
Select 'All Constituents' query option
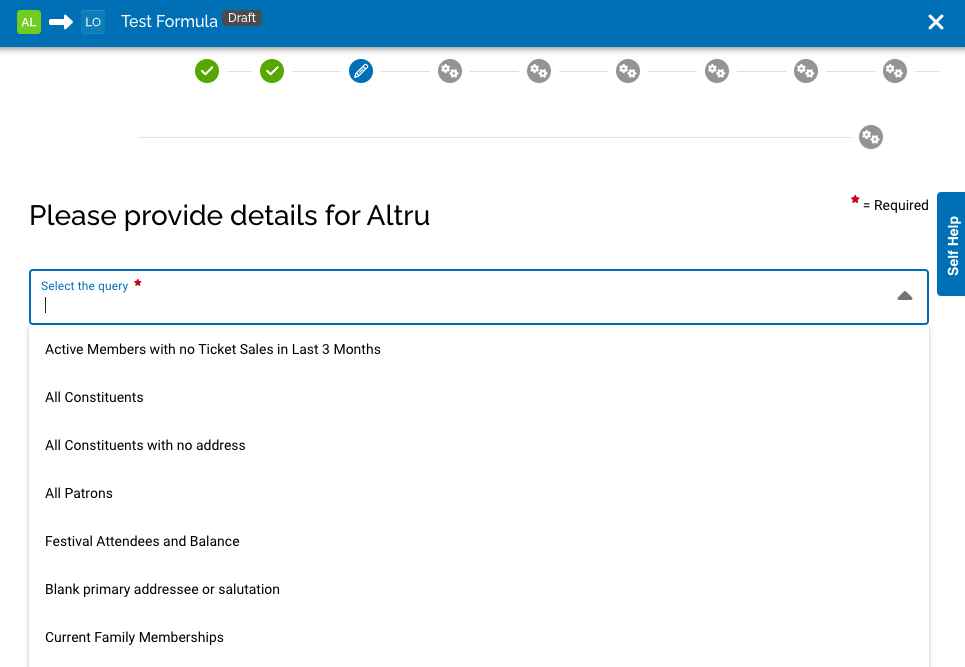(x=94, y=397)
